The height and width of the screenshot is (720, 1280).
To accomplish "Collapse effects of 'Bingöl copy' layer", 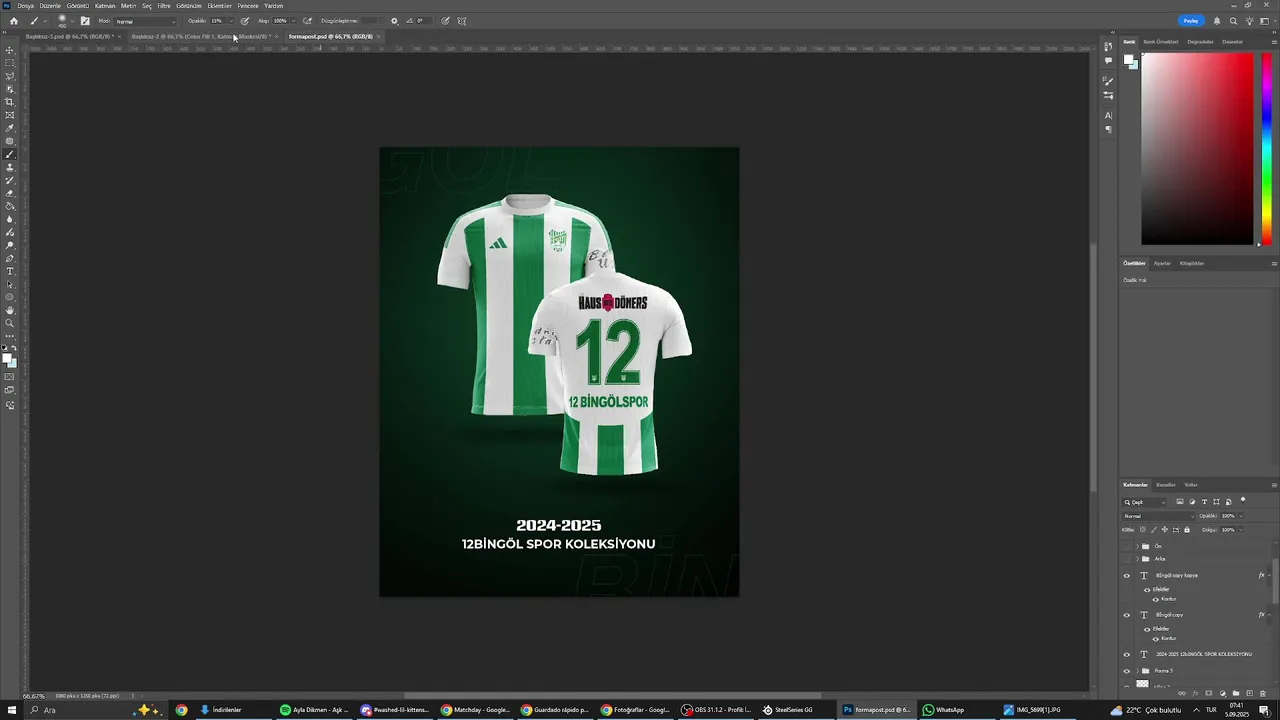I will [1269, 615].
